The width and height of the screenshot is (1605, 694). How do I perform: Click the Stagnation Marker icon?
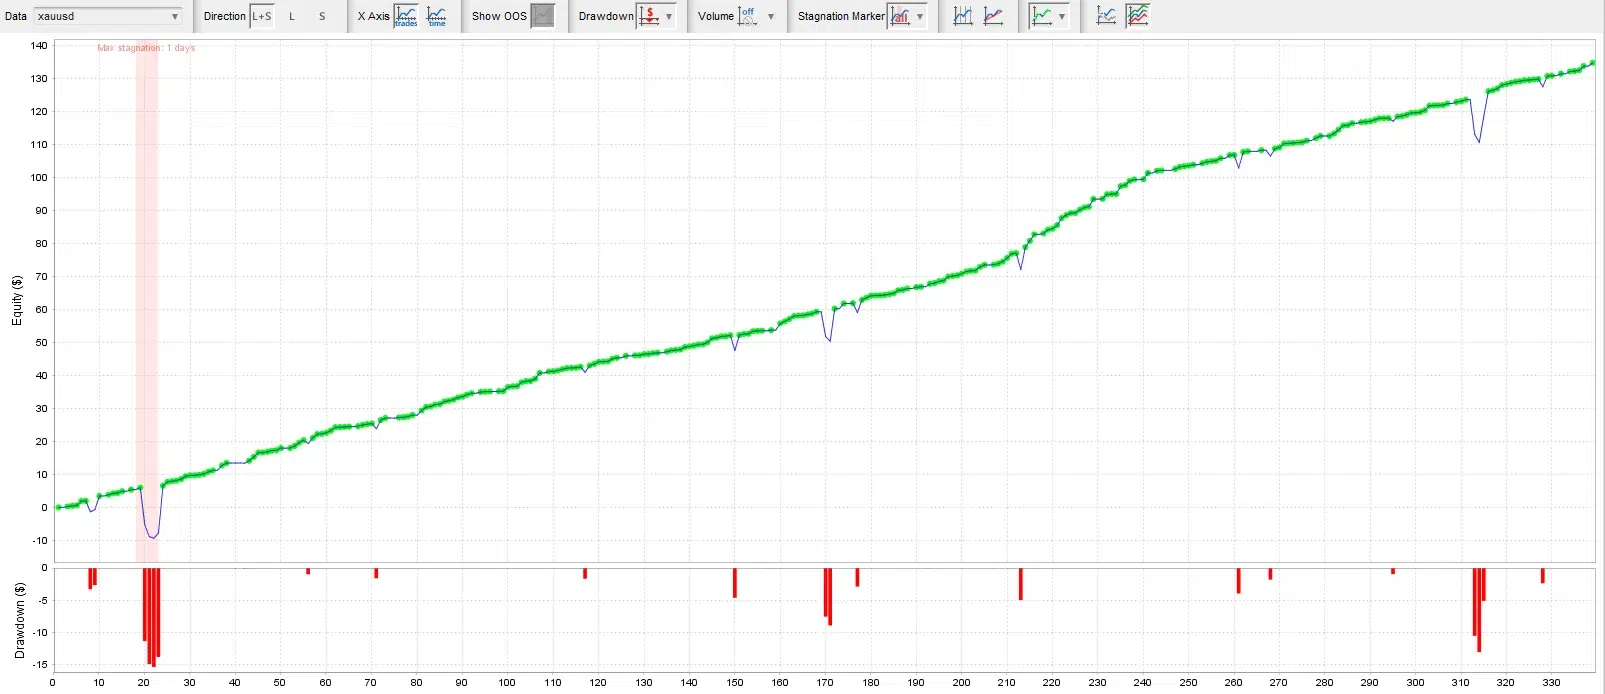[x=900, y=16]
